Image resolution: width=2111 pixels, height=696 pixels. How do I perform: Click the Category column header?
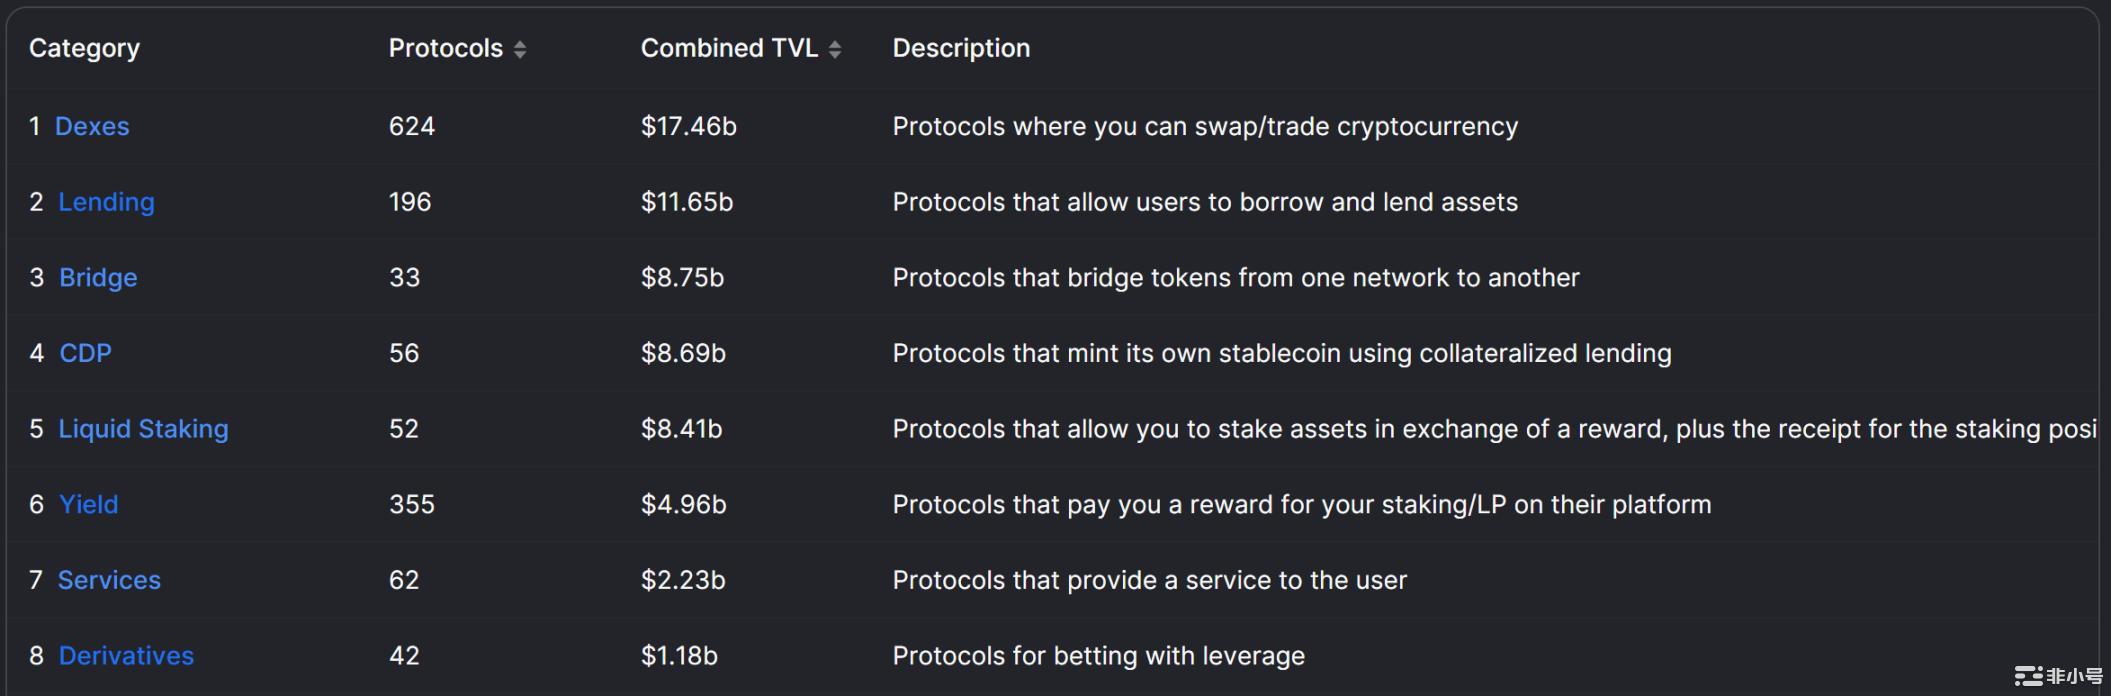click(84, 48)
